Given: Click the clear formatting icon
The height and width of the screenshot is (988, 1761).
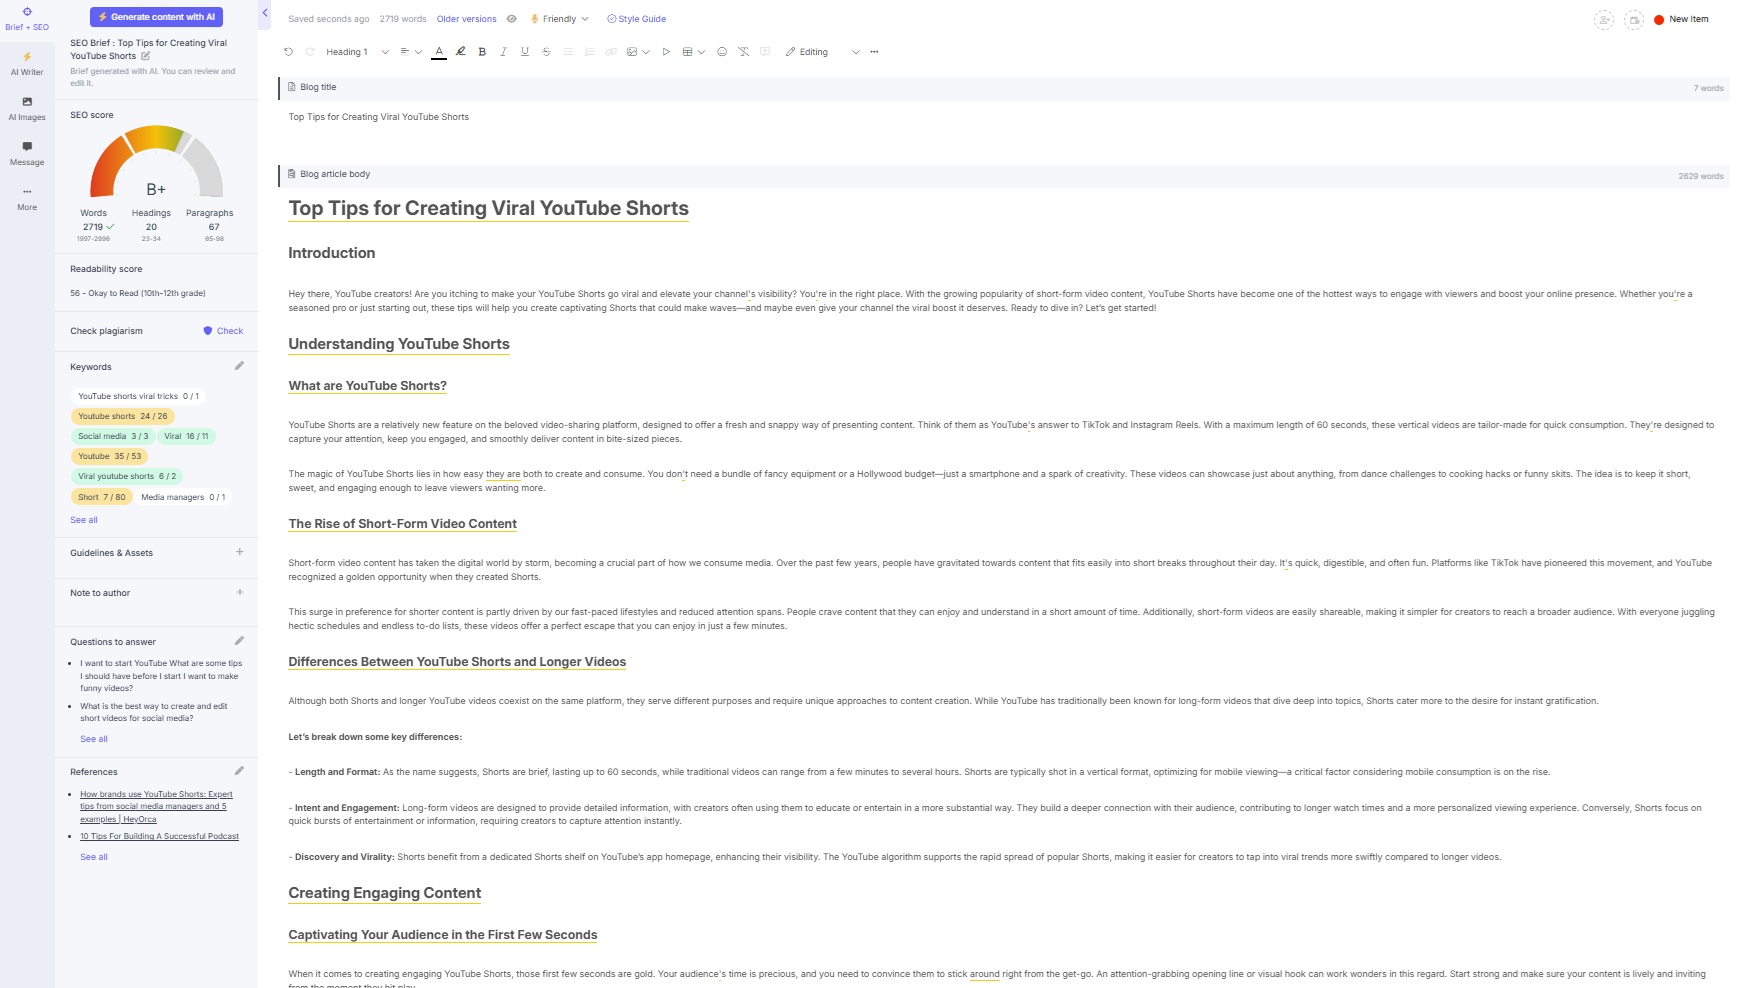Looking at the screenshot, I should point(743,52).
